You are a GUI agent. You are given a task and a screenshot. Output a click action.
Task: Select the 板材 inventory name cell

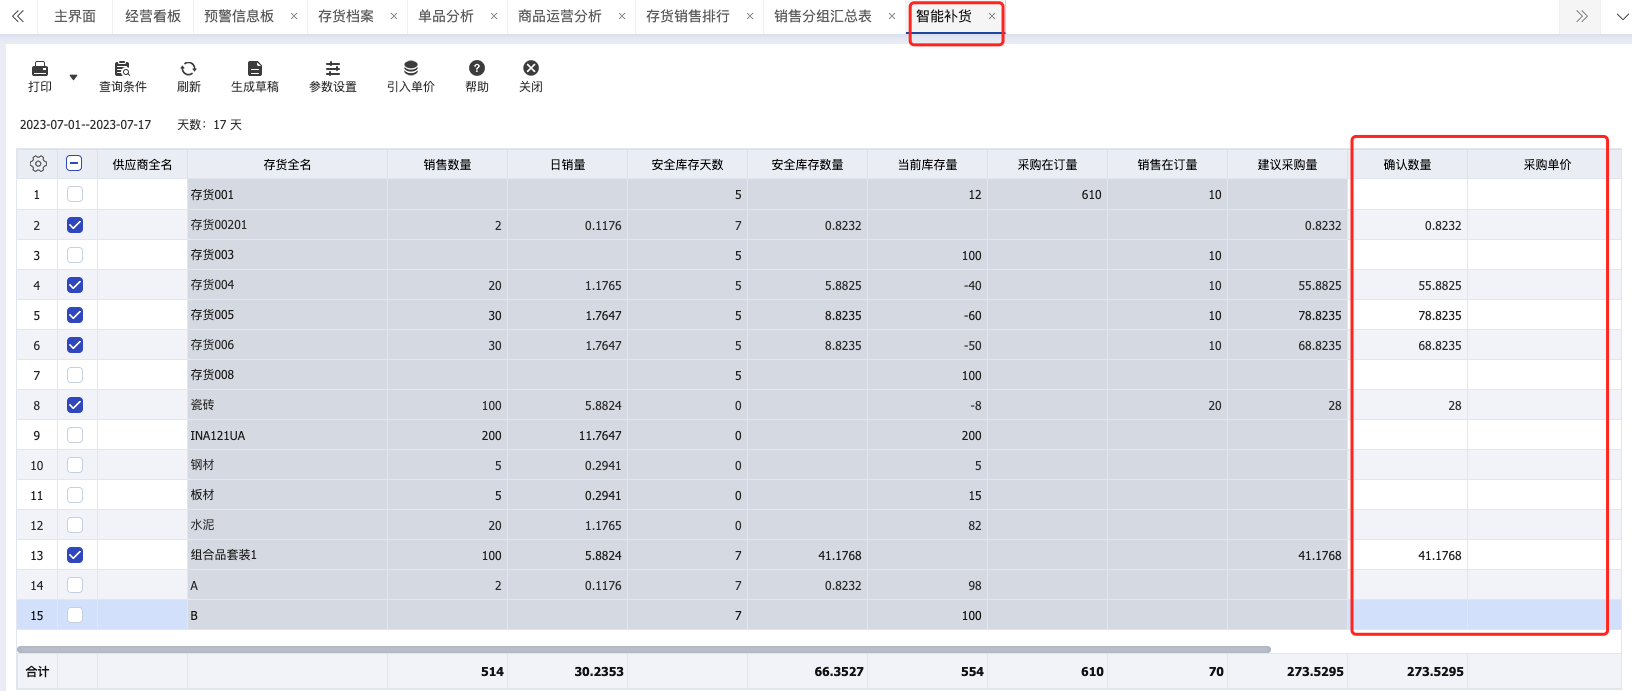(x=287, y=495)
